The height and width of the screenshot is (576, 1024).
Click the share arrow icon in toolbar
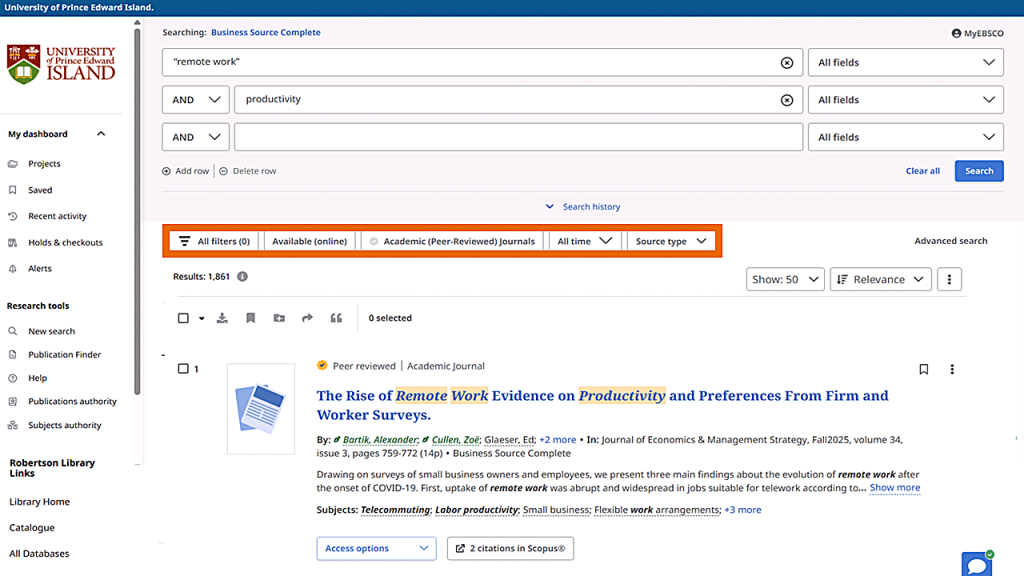point(307,318)
